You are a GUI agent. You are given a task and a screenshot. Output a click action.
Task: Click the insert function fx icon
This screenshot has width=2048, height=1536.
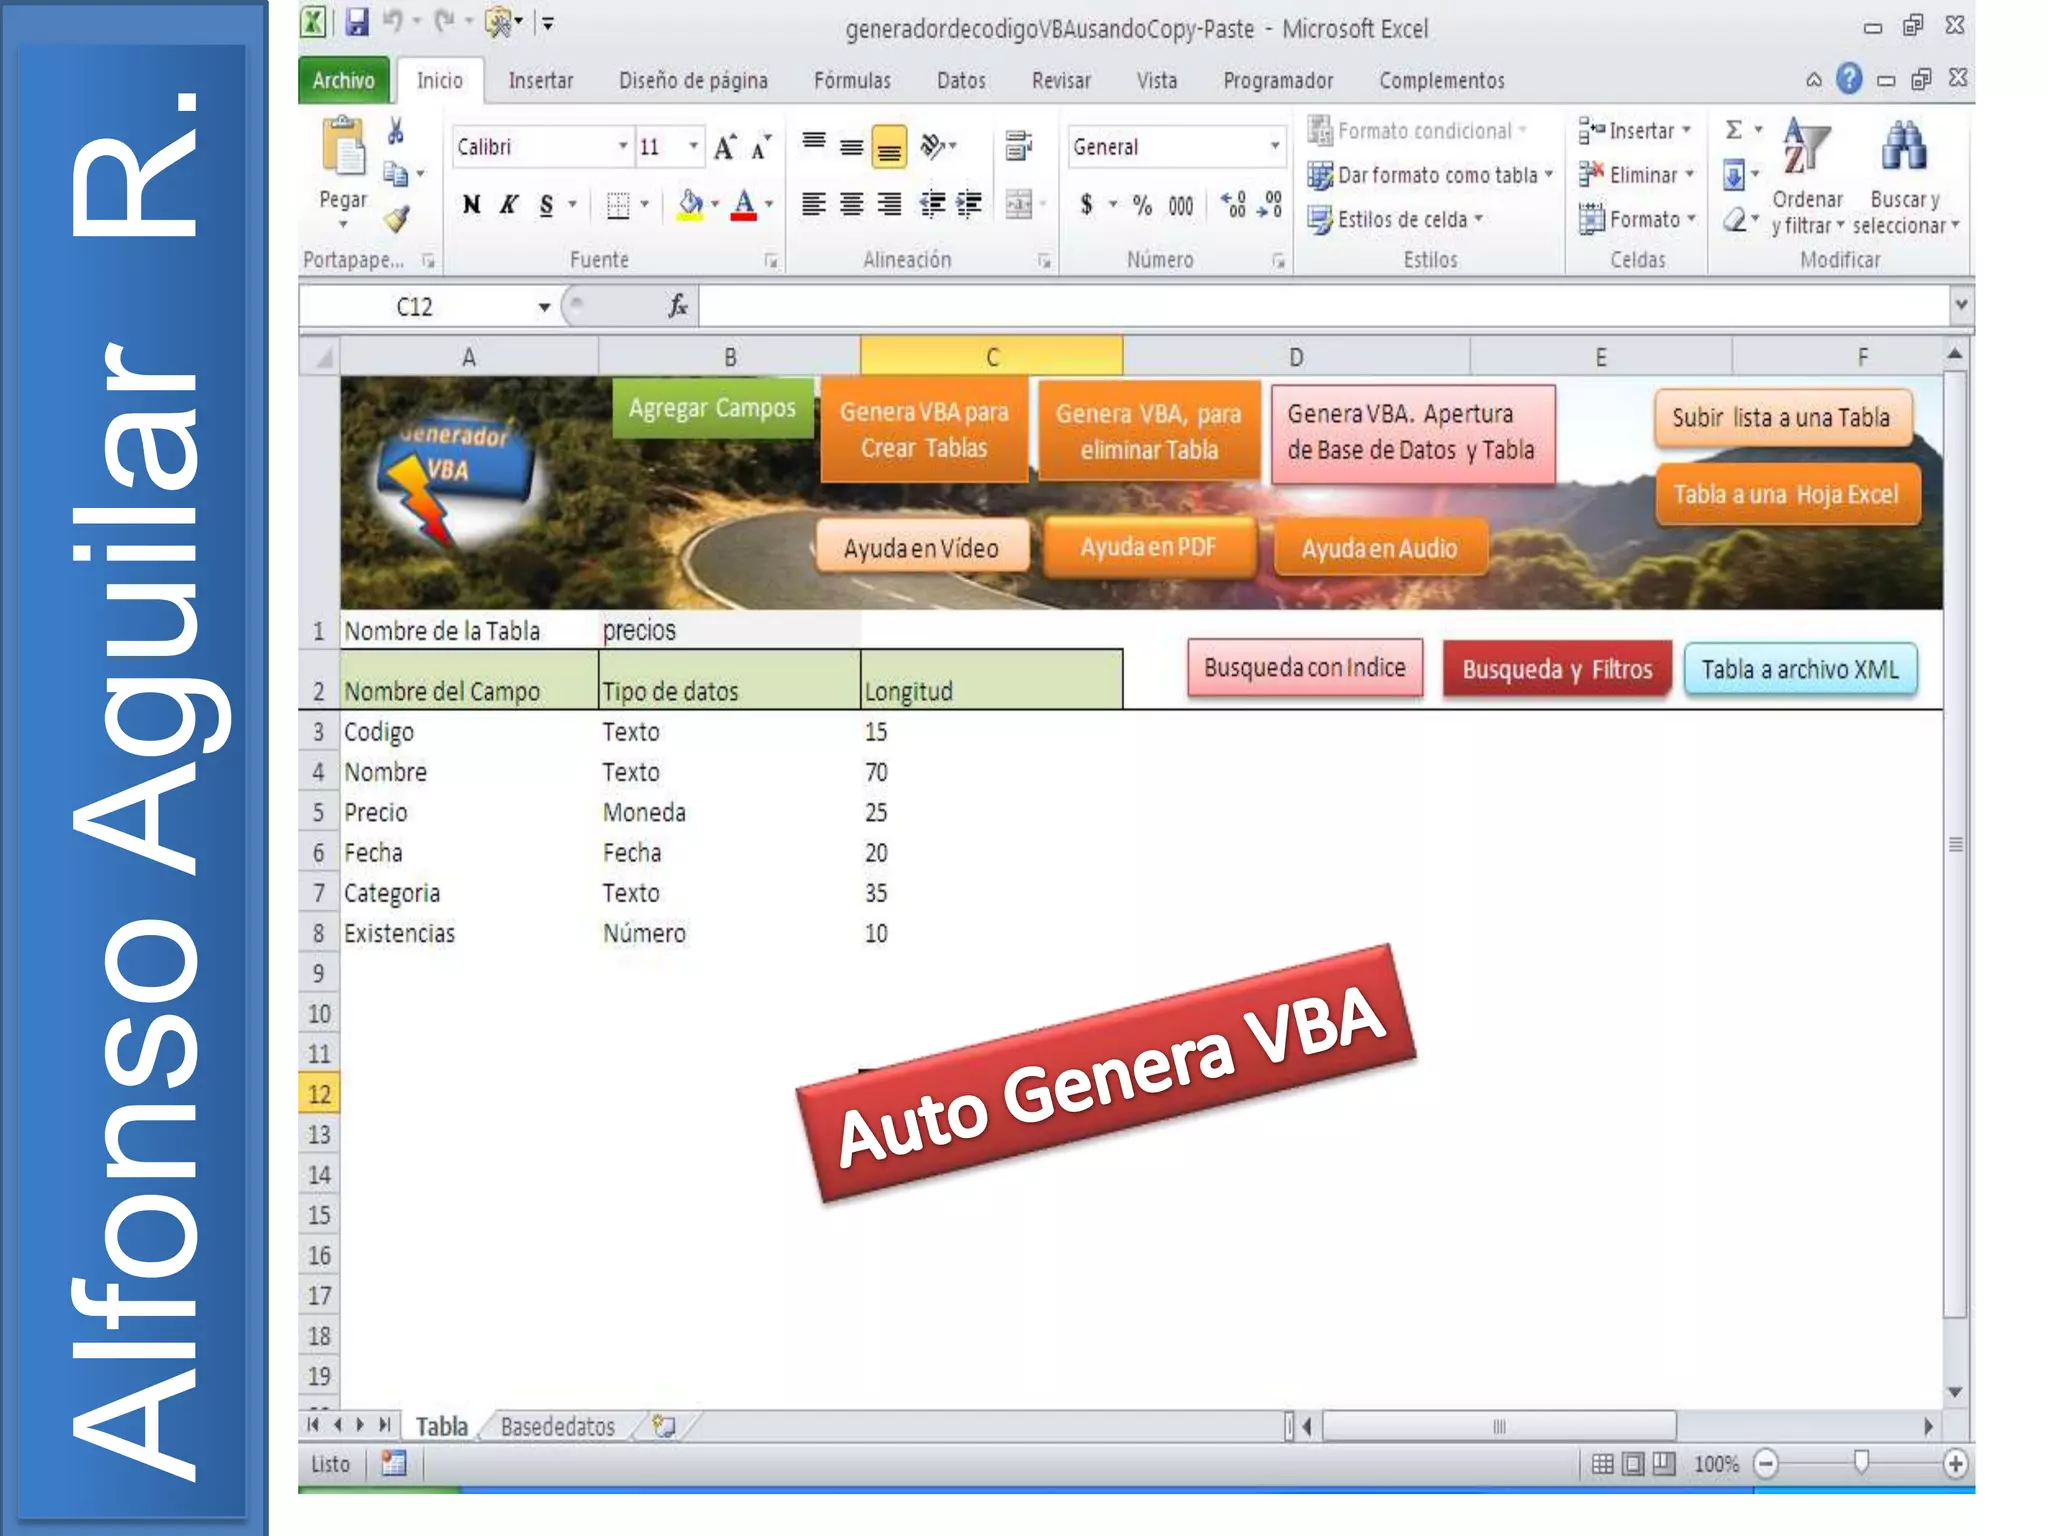678,306
